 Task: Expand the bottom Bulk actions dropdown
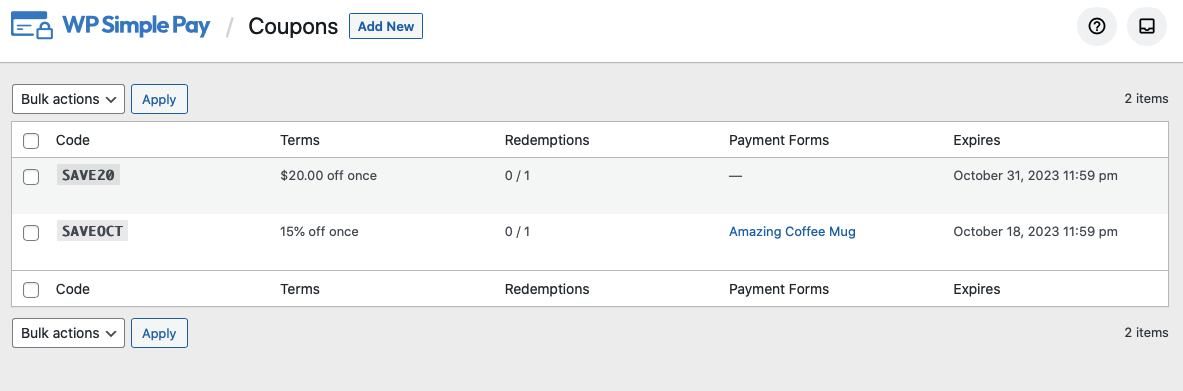pos(69,333)
